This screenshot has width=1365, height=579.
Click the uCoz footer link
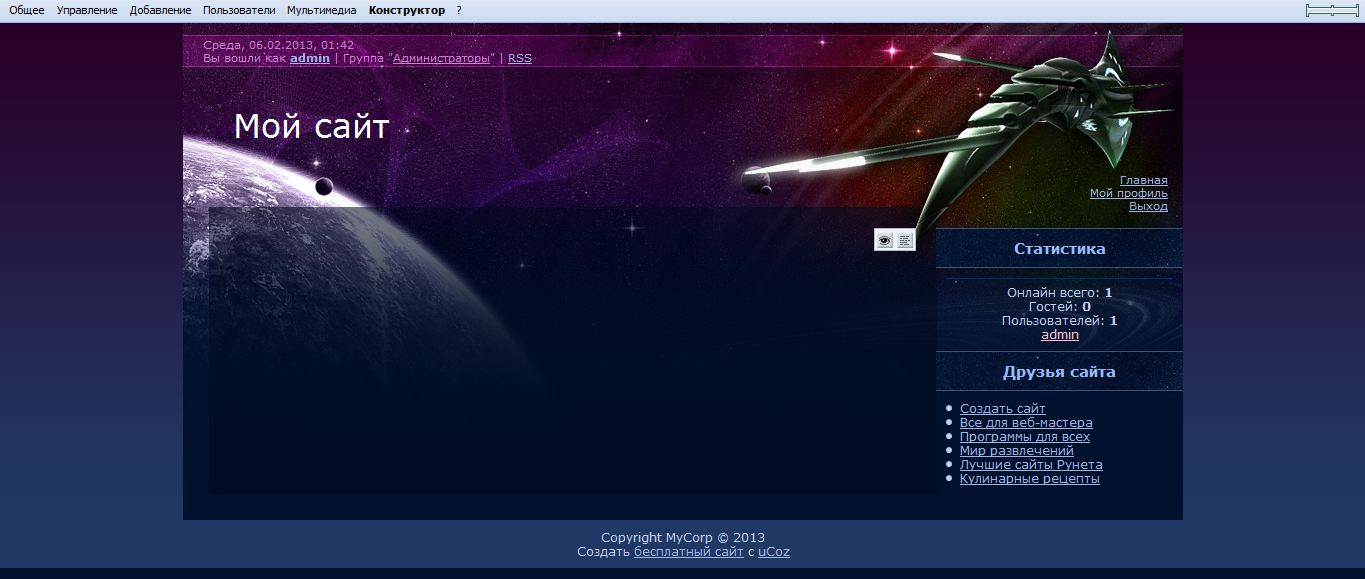click(x=774, y=551)
